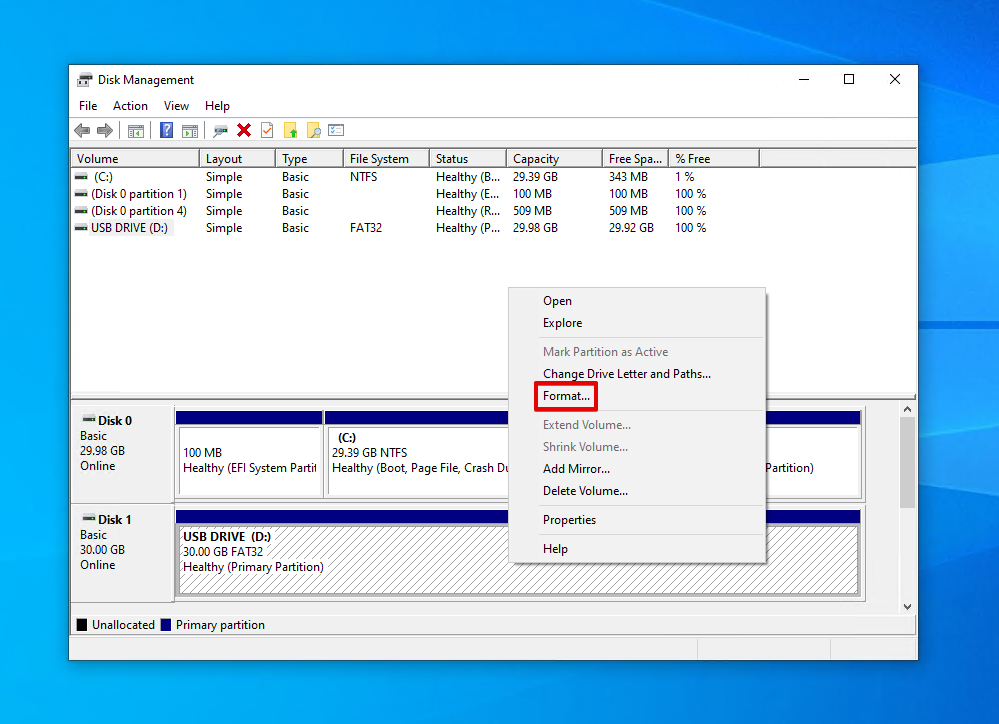Screen dimensions: 999x724
Task: Click the red X Delete toolbar icon
Action: pyautogui.click(x=244, y=131)
